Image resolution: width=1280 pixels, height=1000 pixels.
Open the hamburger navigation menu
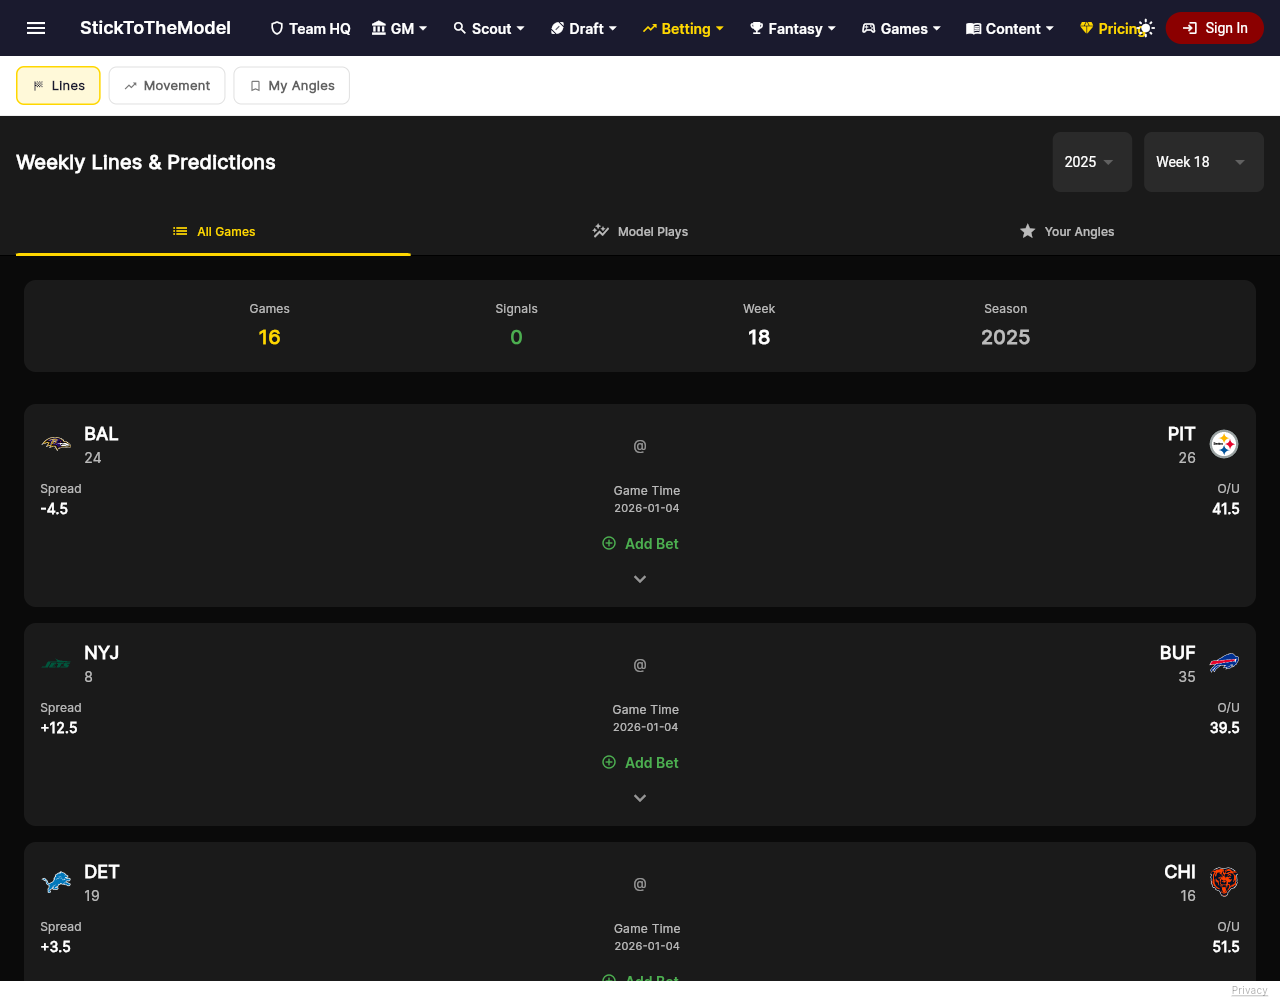pyautogui.click(x=36, y=28)
